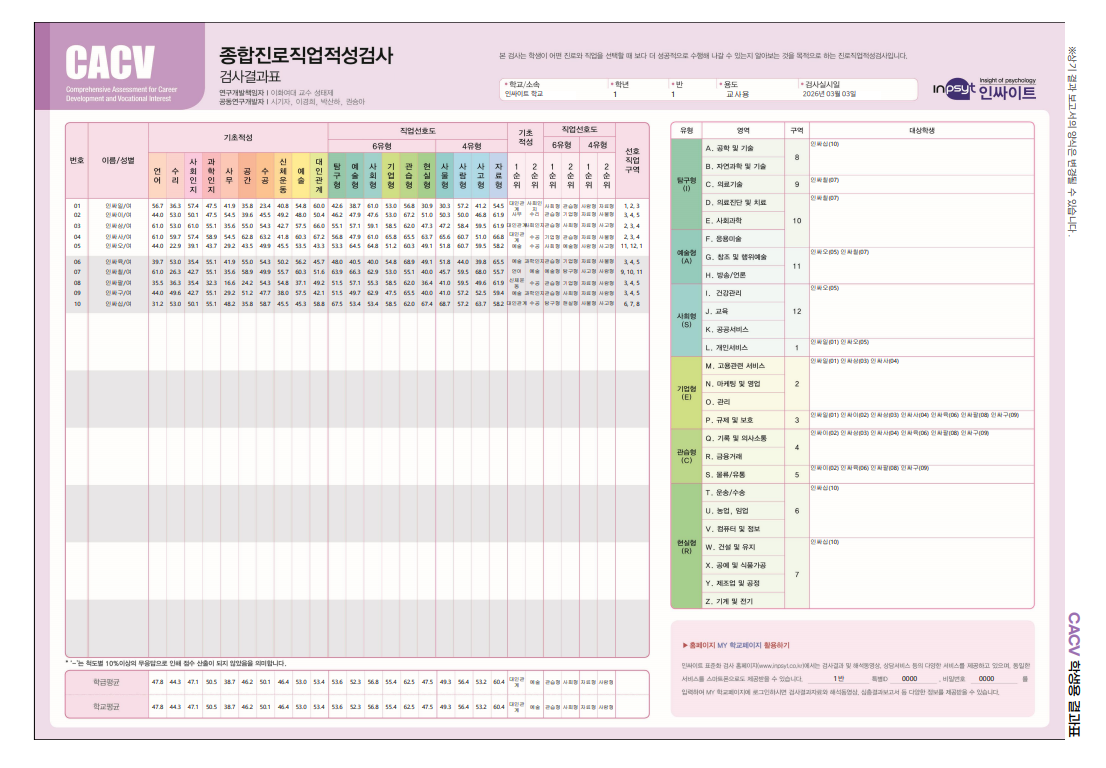Click the 기초적성 group header above 언어

(x=238, y=138)
